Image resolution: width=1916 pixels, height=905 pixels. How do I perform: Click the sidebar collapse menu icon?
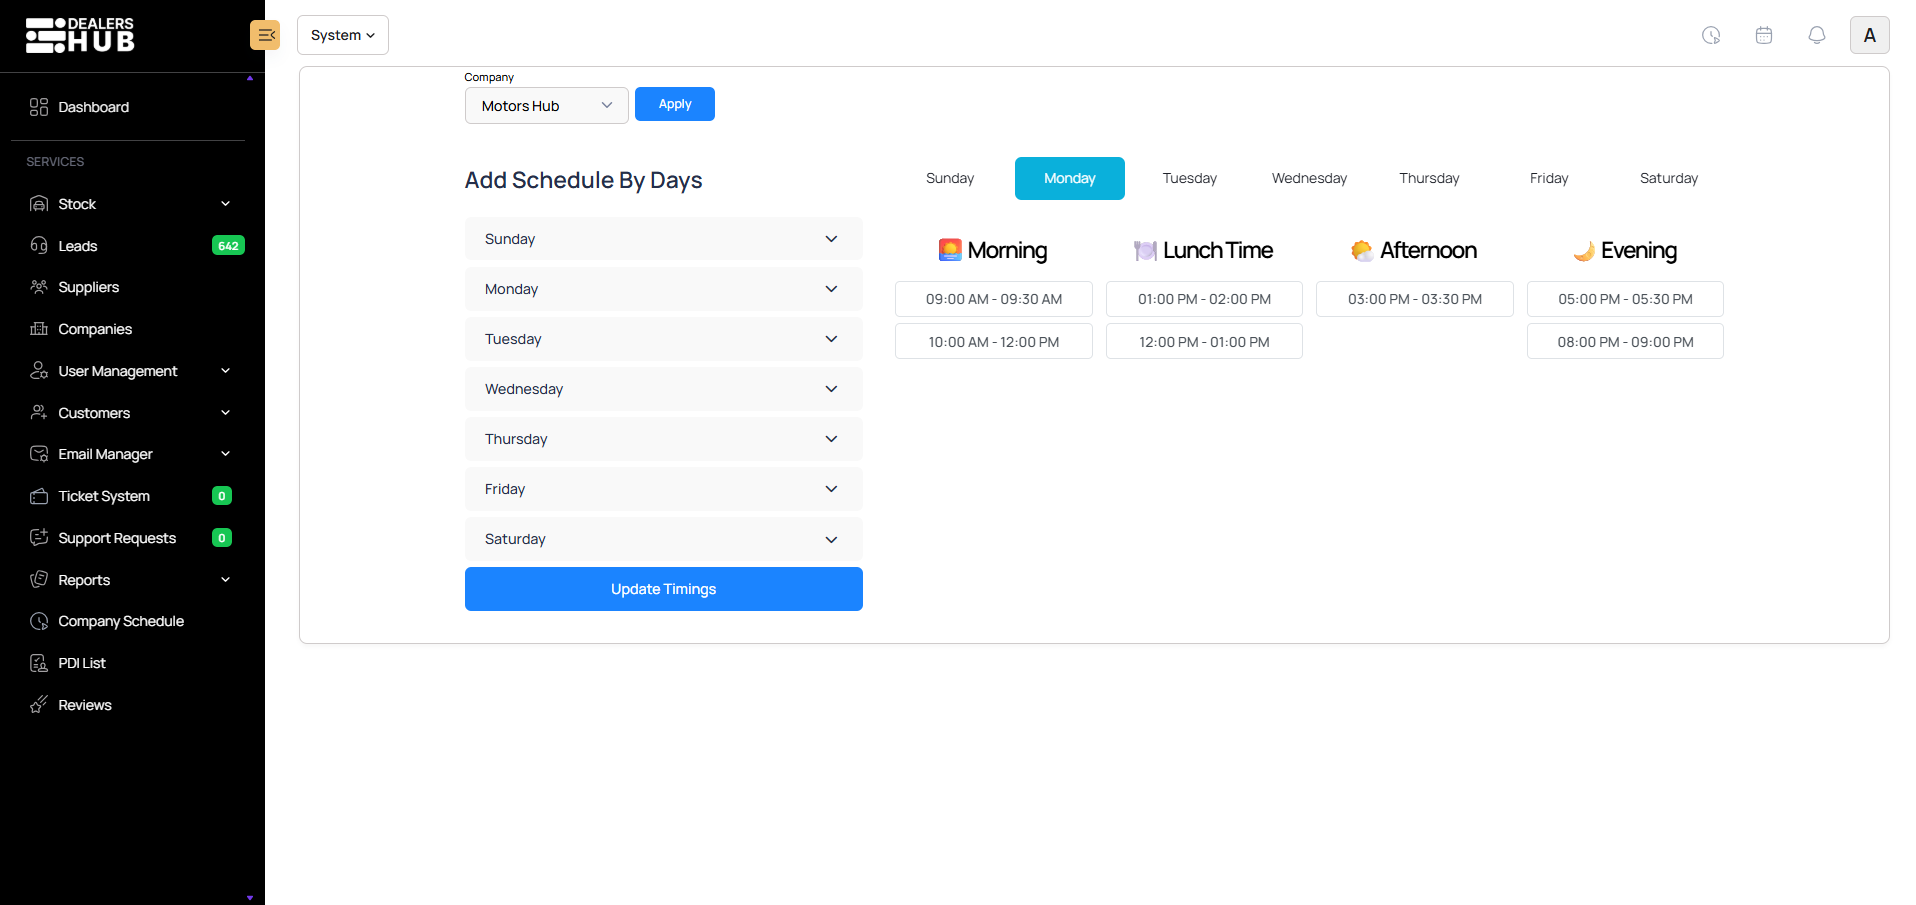click(265, 35)
